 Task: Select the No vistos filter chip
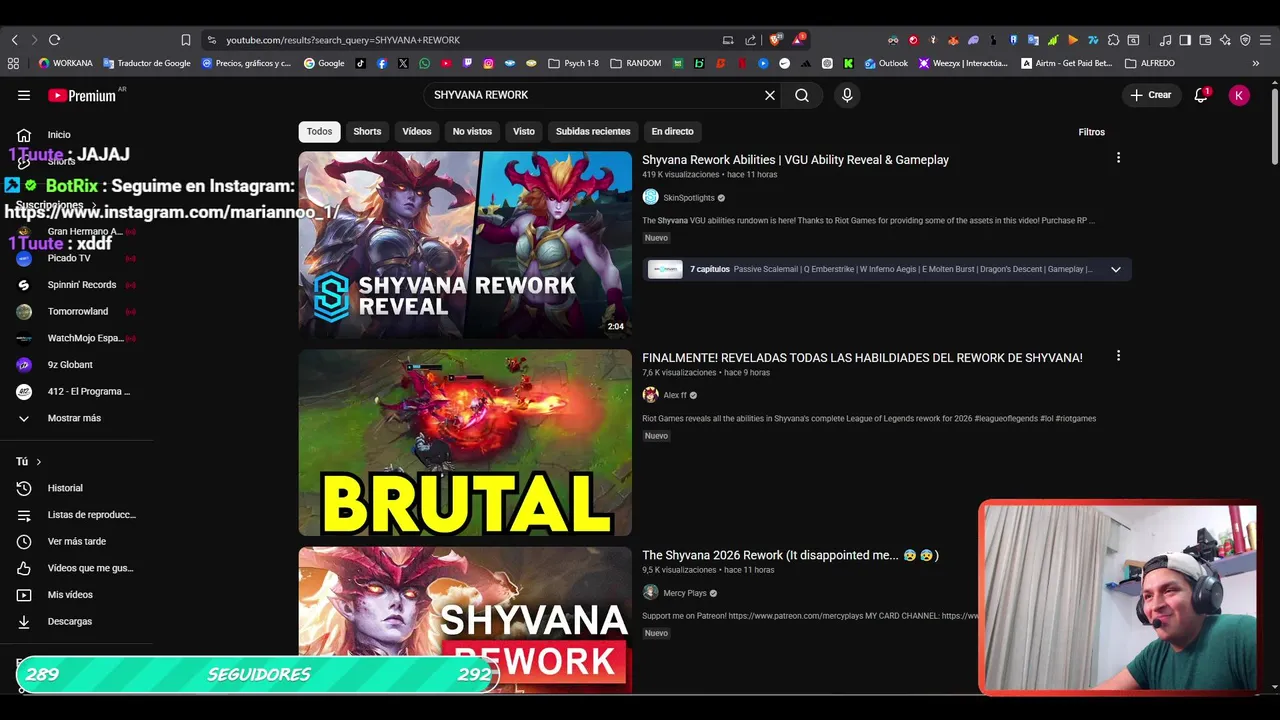[x=472, y=132]
